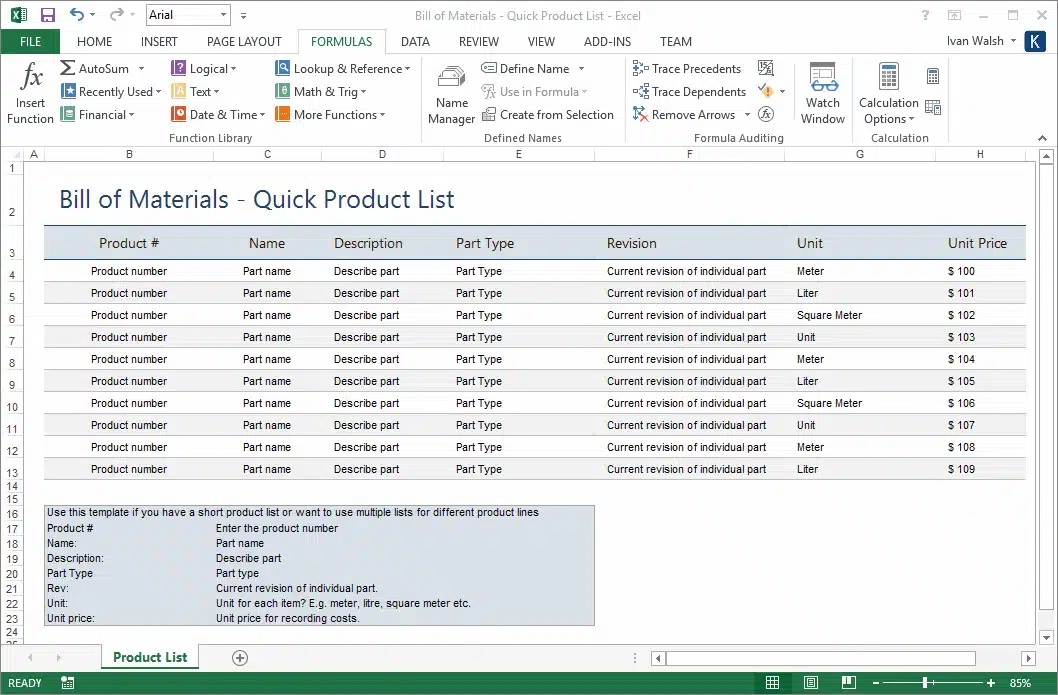Click the Error Checking icon
Image resolution: width=1058 pixels, height=695 pixels.
pos(766,90)
